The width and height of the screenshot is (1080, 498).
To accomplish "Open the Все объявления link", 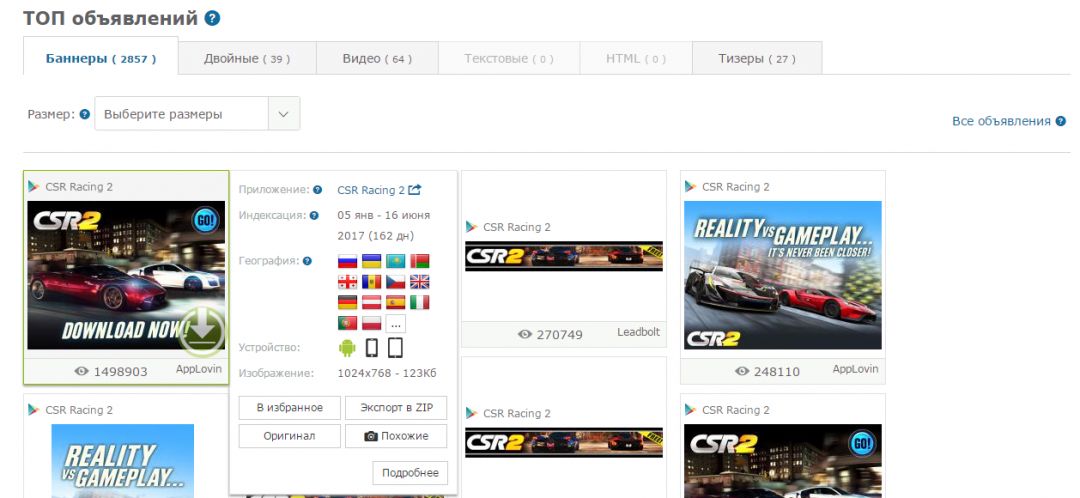I will tap(1001, 121).
